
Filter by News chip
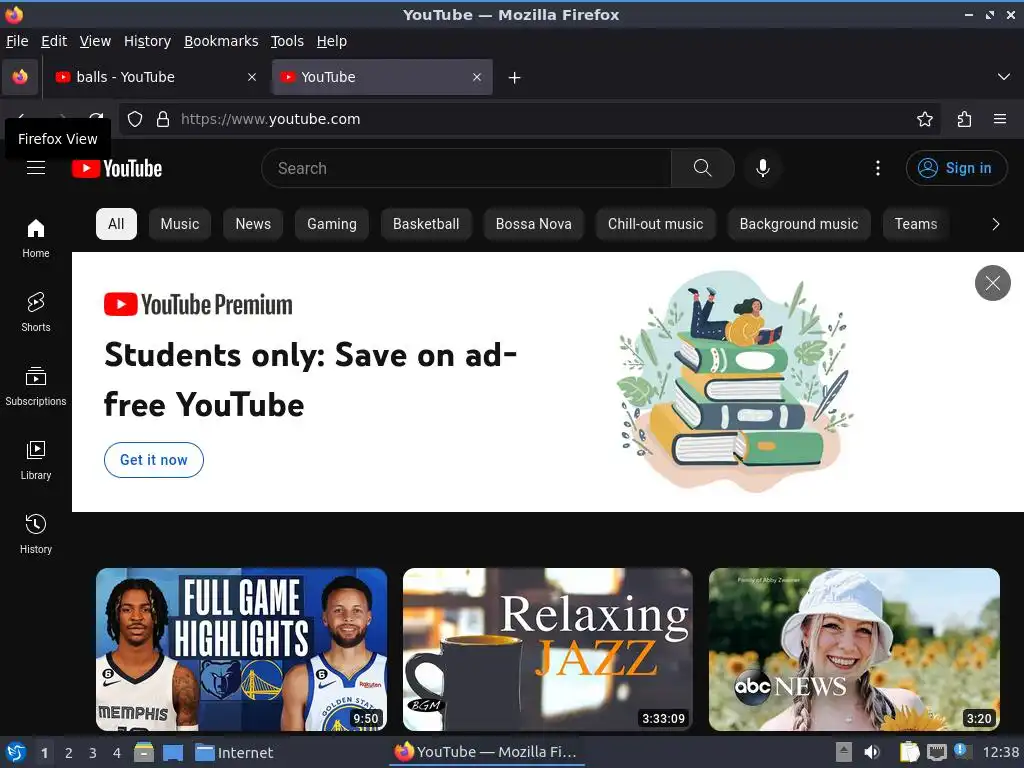point(253,224)
